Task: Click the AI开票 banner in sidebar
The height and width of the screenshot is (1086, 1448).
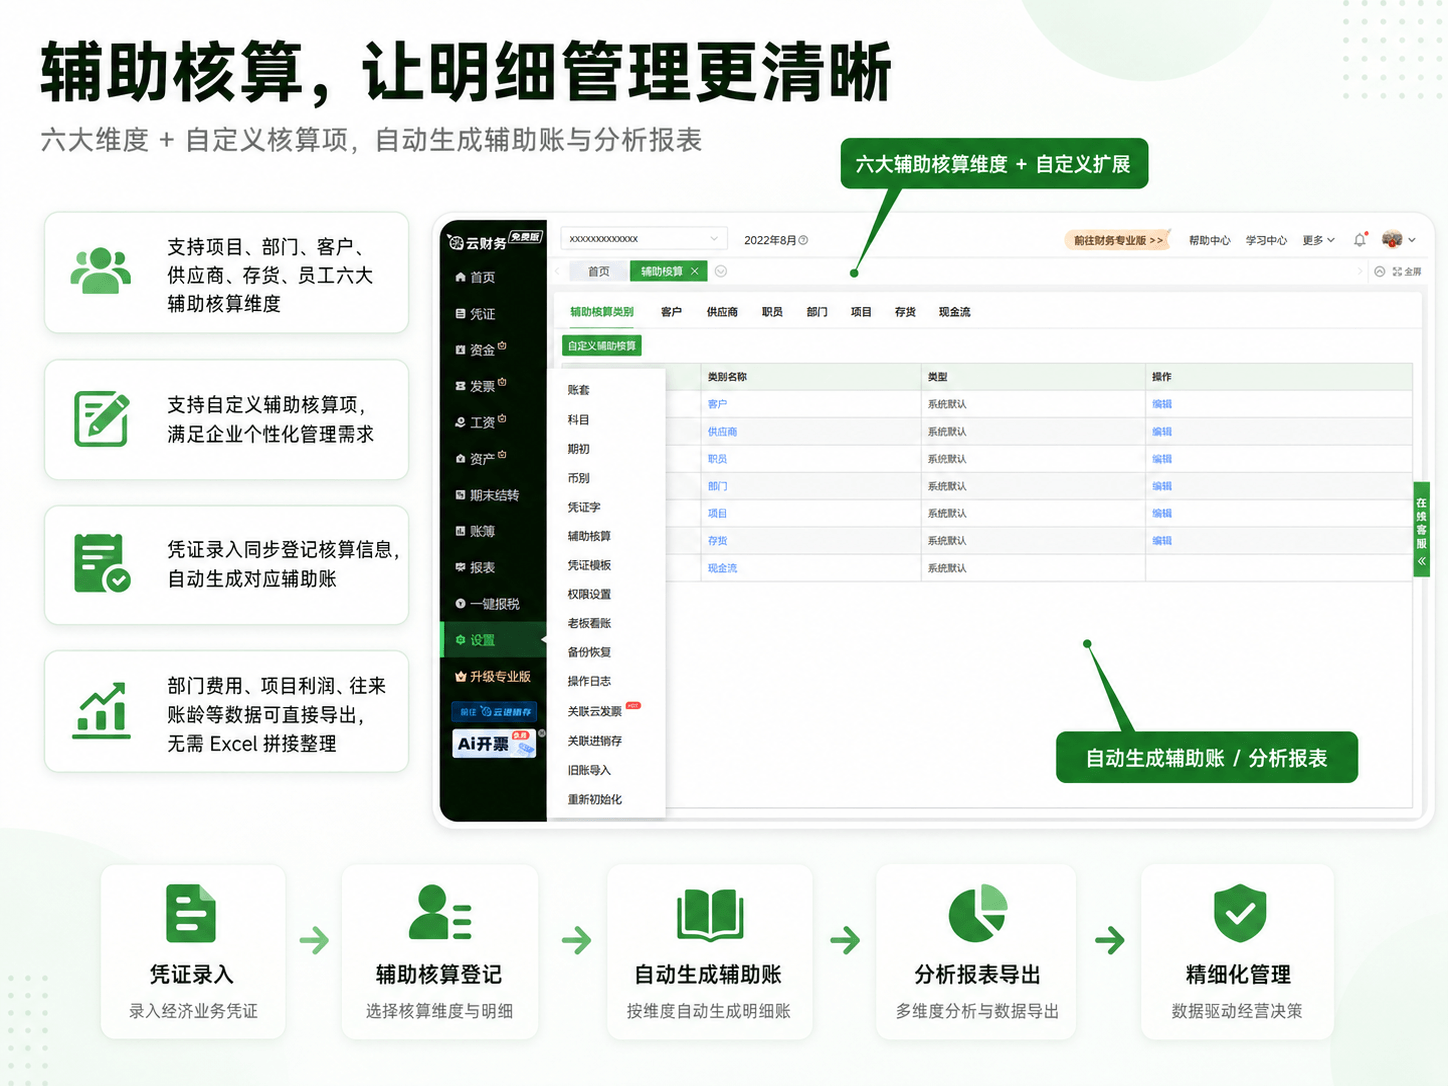Action: click(495, 743)
